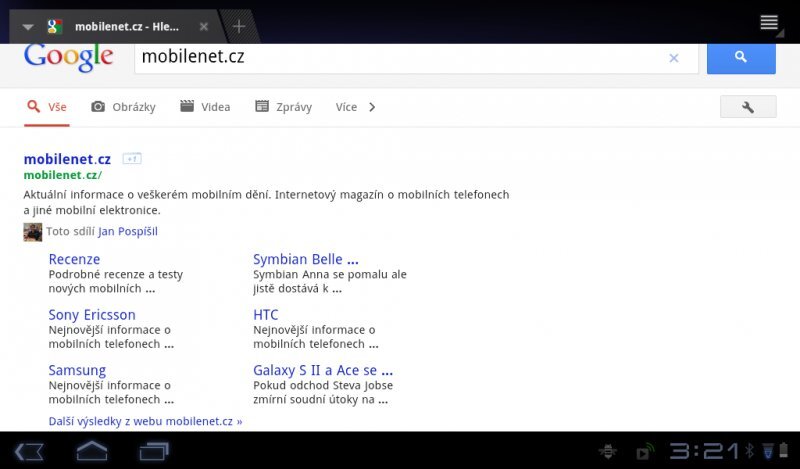Open the Sony Ericsson sitelink

pyautogui.click(x=92, y=315)
